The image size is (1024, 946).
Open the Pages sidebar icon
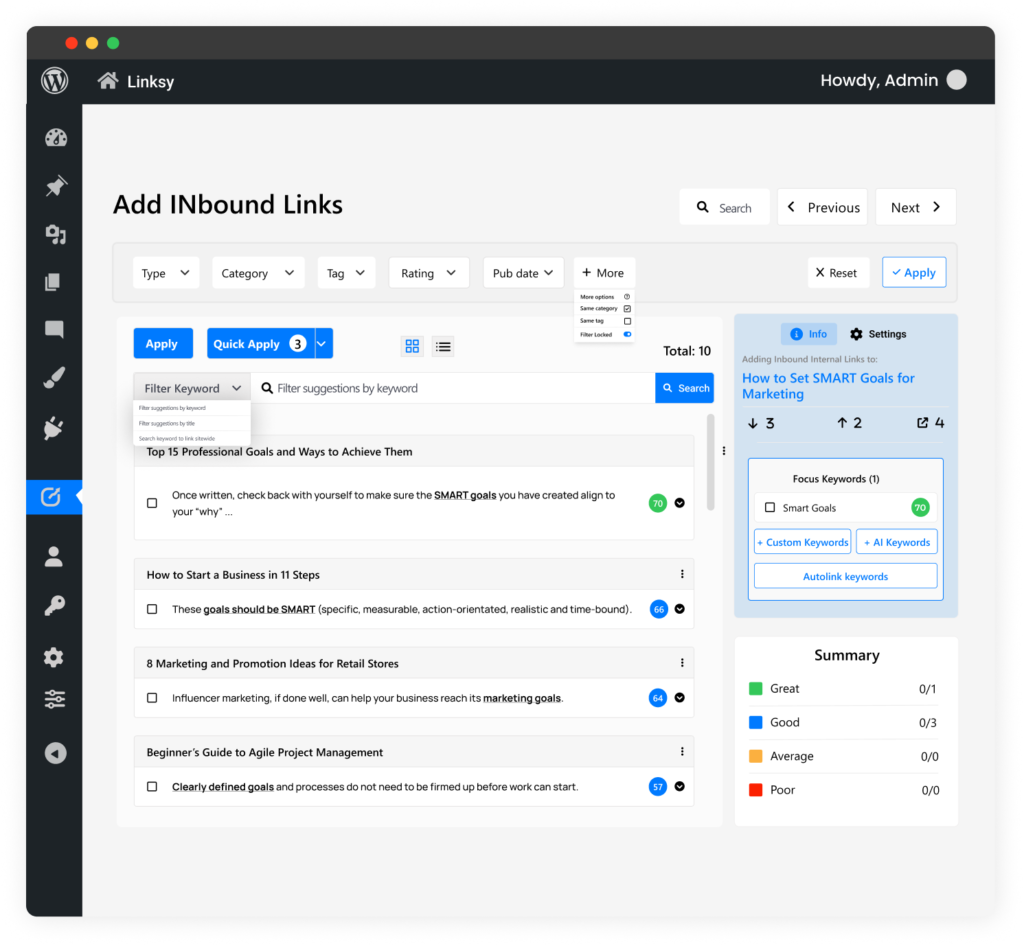coord(53,282)
